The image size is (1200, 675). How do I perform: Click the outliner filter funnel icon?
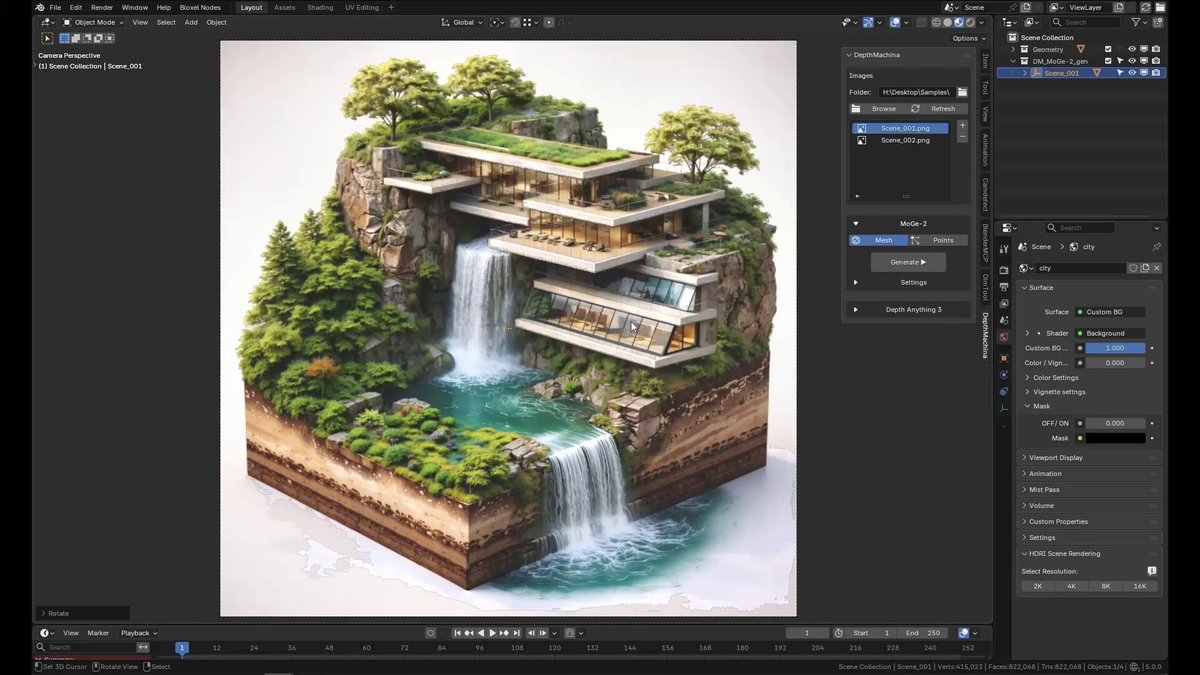1136,22
